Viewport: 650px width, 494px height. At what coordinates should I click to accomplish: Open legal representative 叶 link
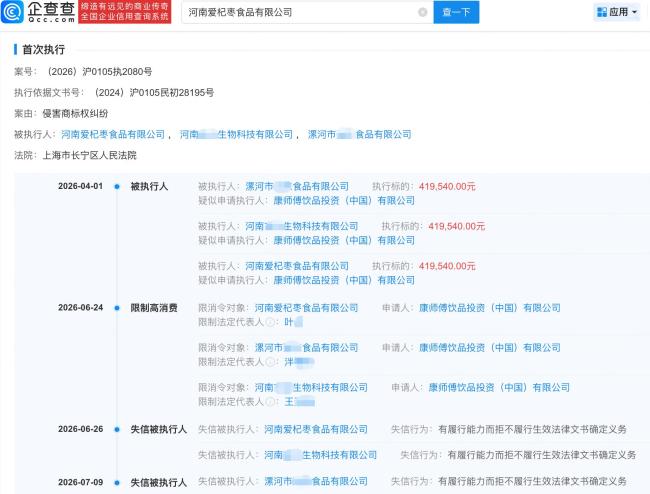pyautogui.click(x=293, y=322)
